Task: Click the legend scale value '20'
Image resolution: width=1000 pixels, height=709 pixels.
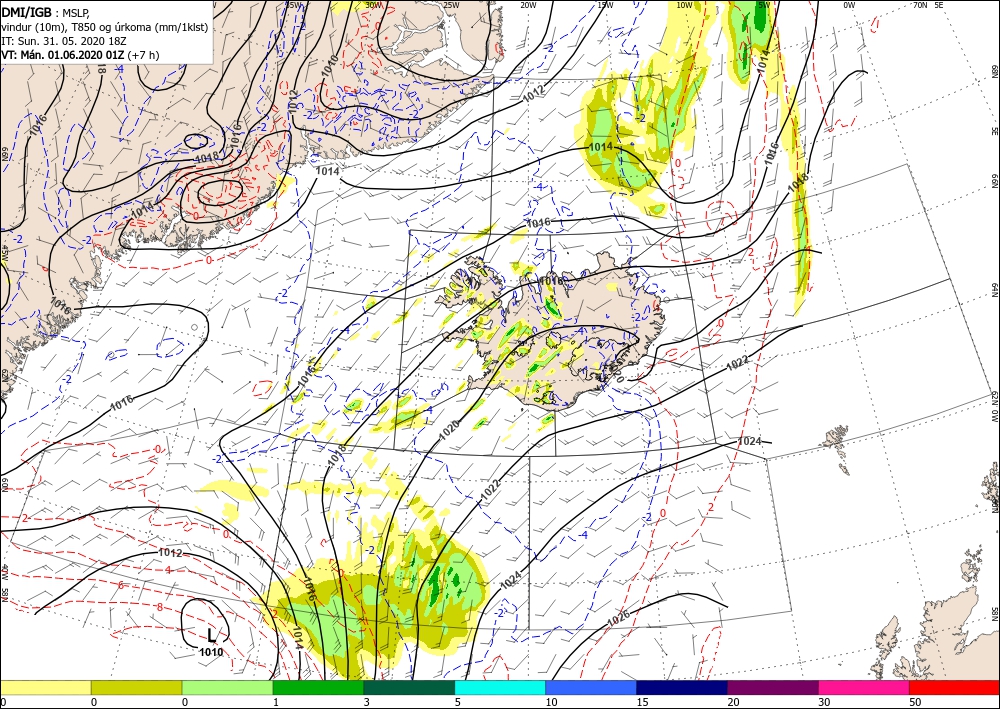Action: [x=733, y=702]
